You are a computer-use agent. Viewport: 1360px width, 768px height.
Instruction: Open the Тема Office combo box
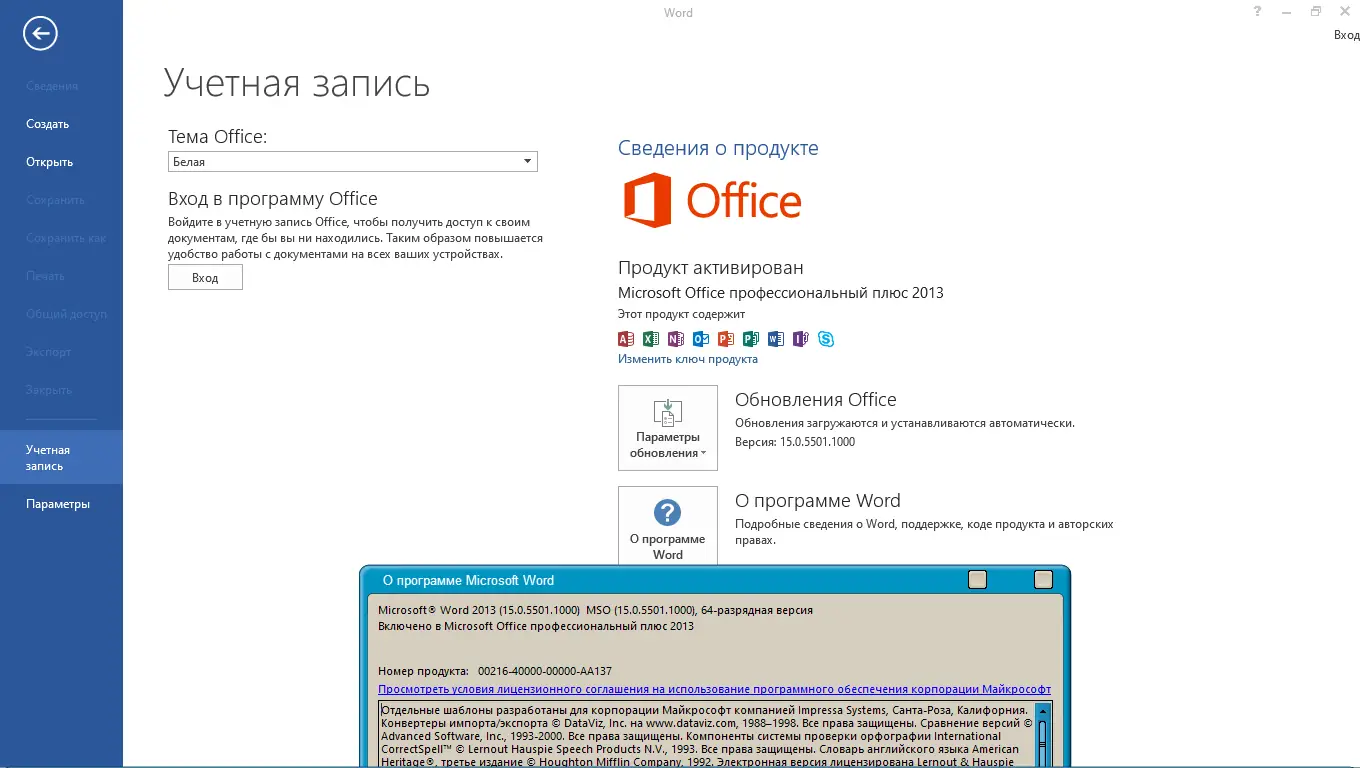coord(353,162)
